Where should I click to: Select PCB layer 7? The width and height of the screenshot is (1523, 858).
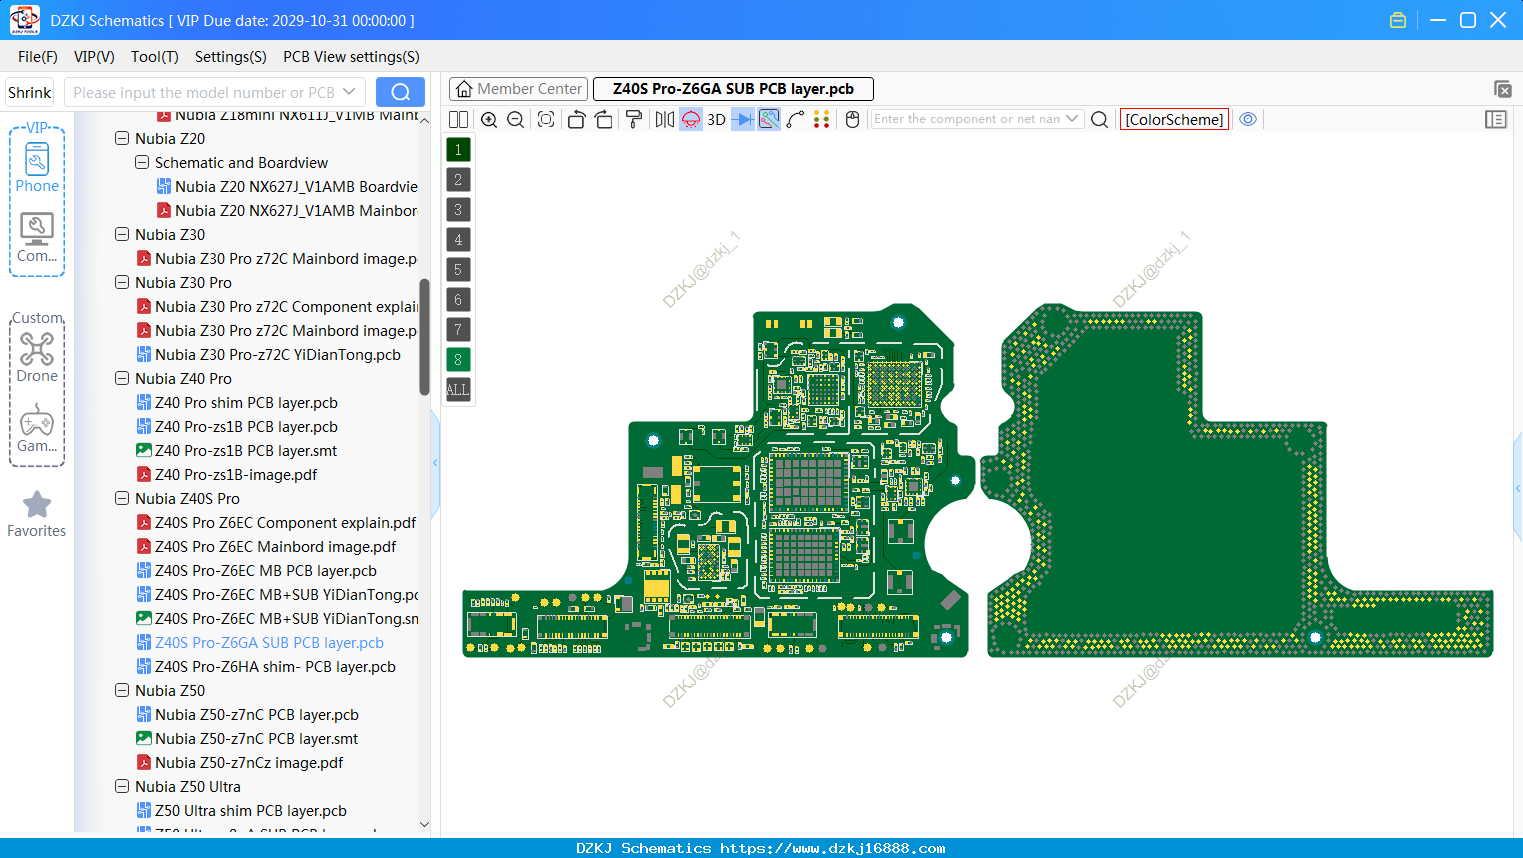[458, 330]
